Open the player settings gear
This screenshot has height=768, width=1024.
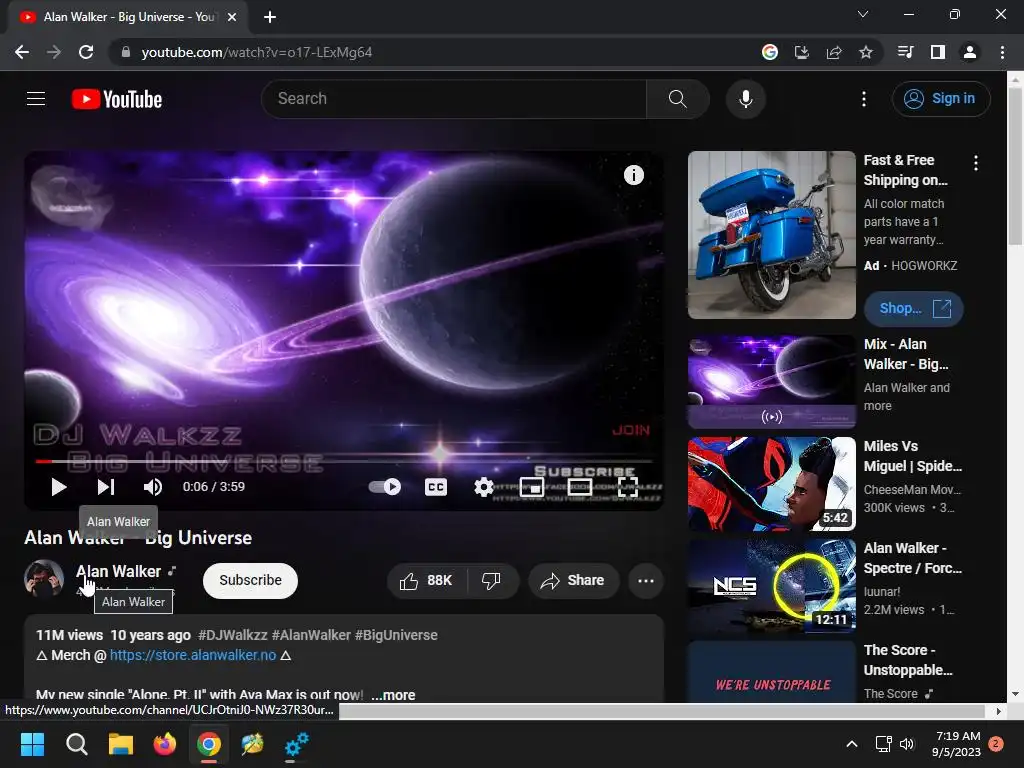point(484,487)
